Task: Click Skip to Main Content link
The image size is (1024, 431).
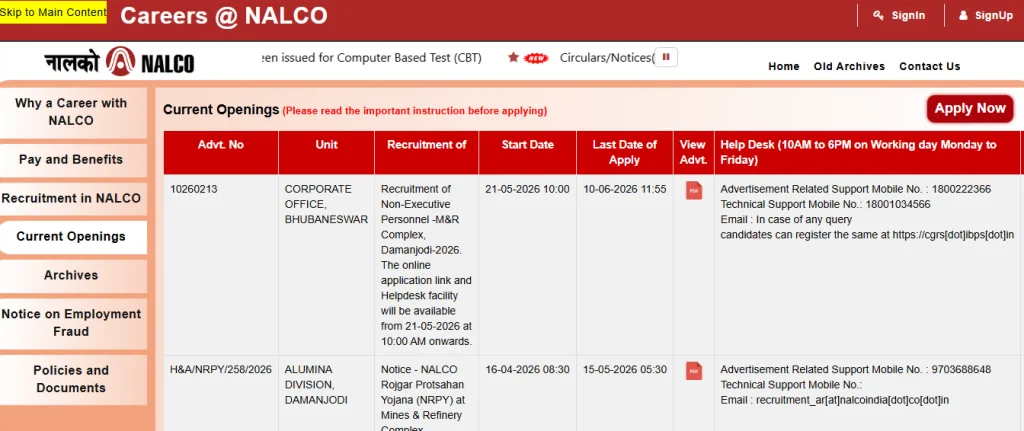Action: 53,12
